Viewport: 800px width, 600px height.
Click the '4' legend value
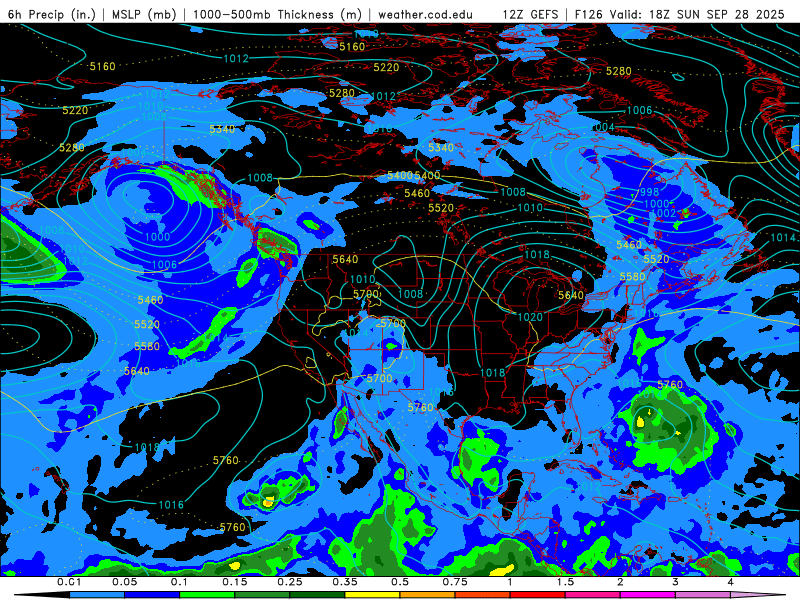coord(731,582)
